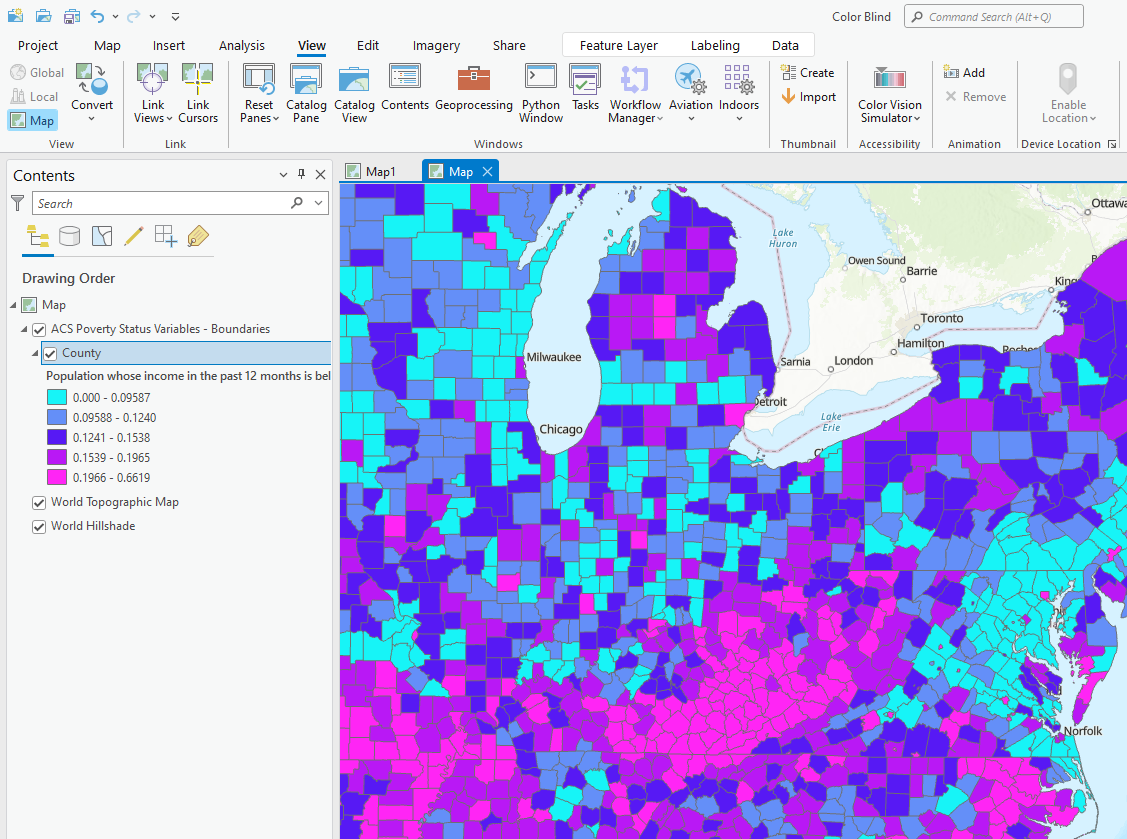Switch to the Imagery ribbon tab
The width and height of the screenshot is (1127, 839).
pyautogui.click(x=436, y=45)
